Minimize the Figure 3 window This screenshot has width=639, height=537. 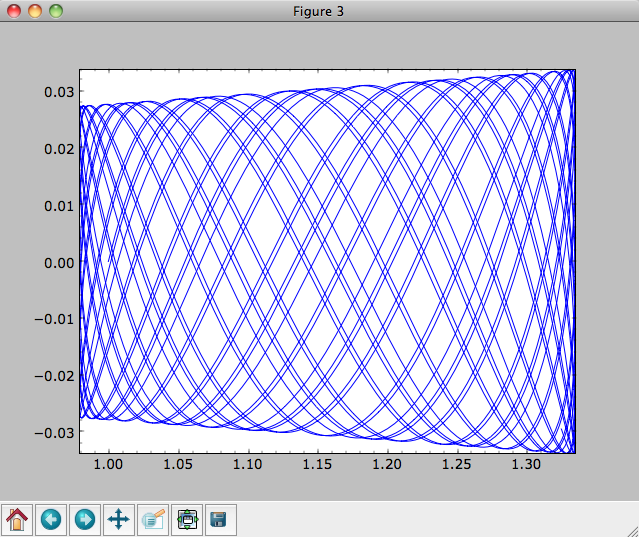pos(35,11)
